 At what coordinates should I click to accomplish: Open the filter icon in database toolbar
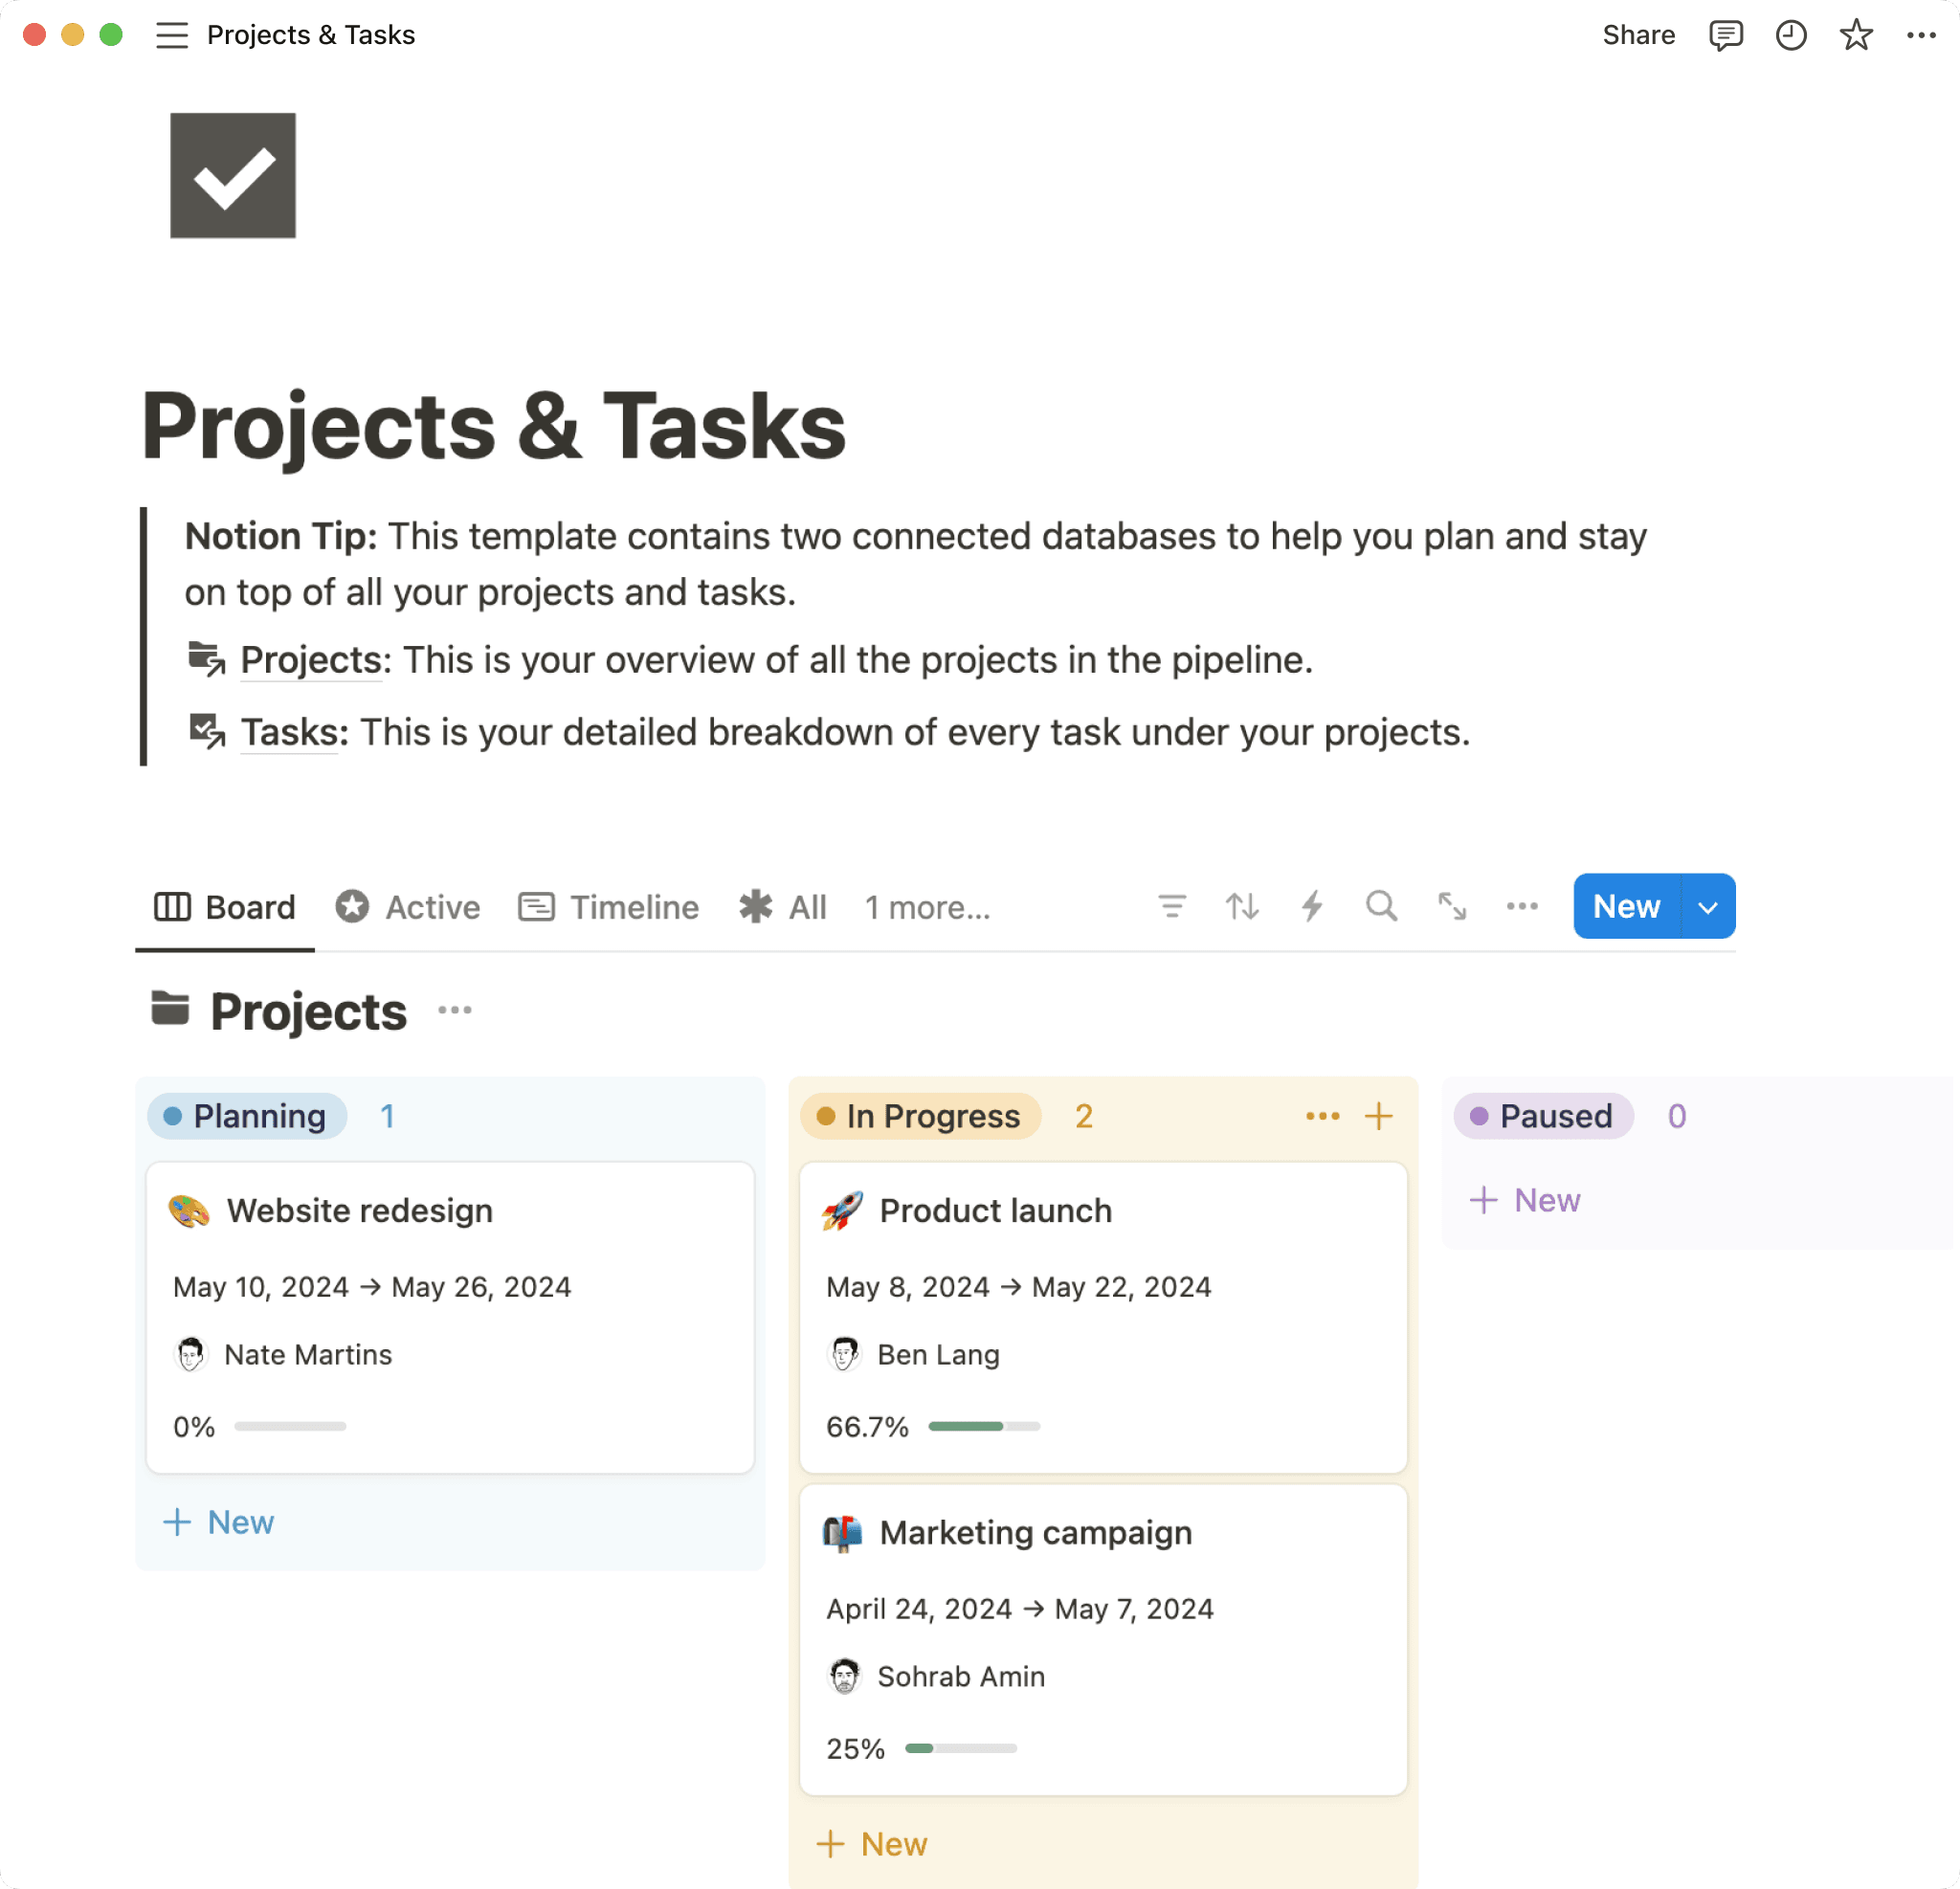1172,907
